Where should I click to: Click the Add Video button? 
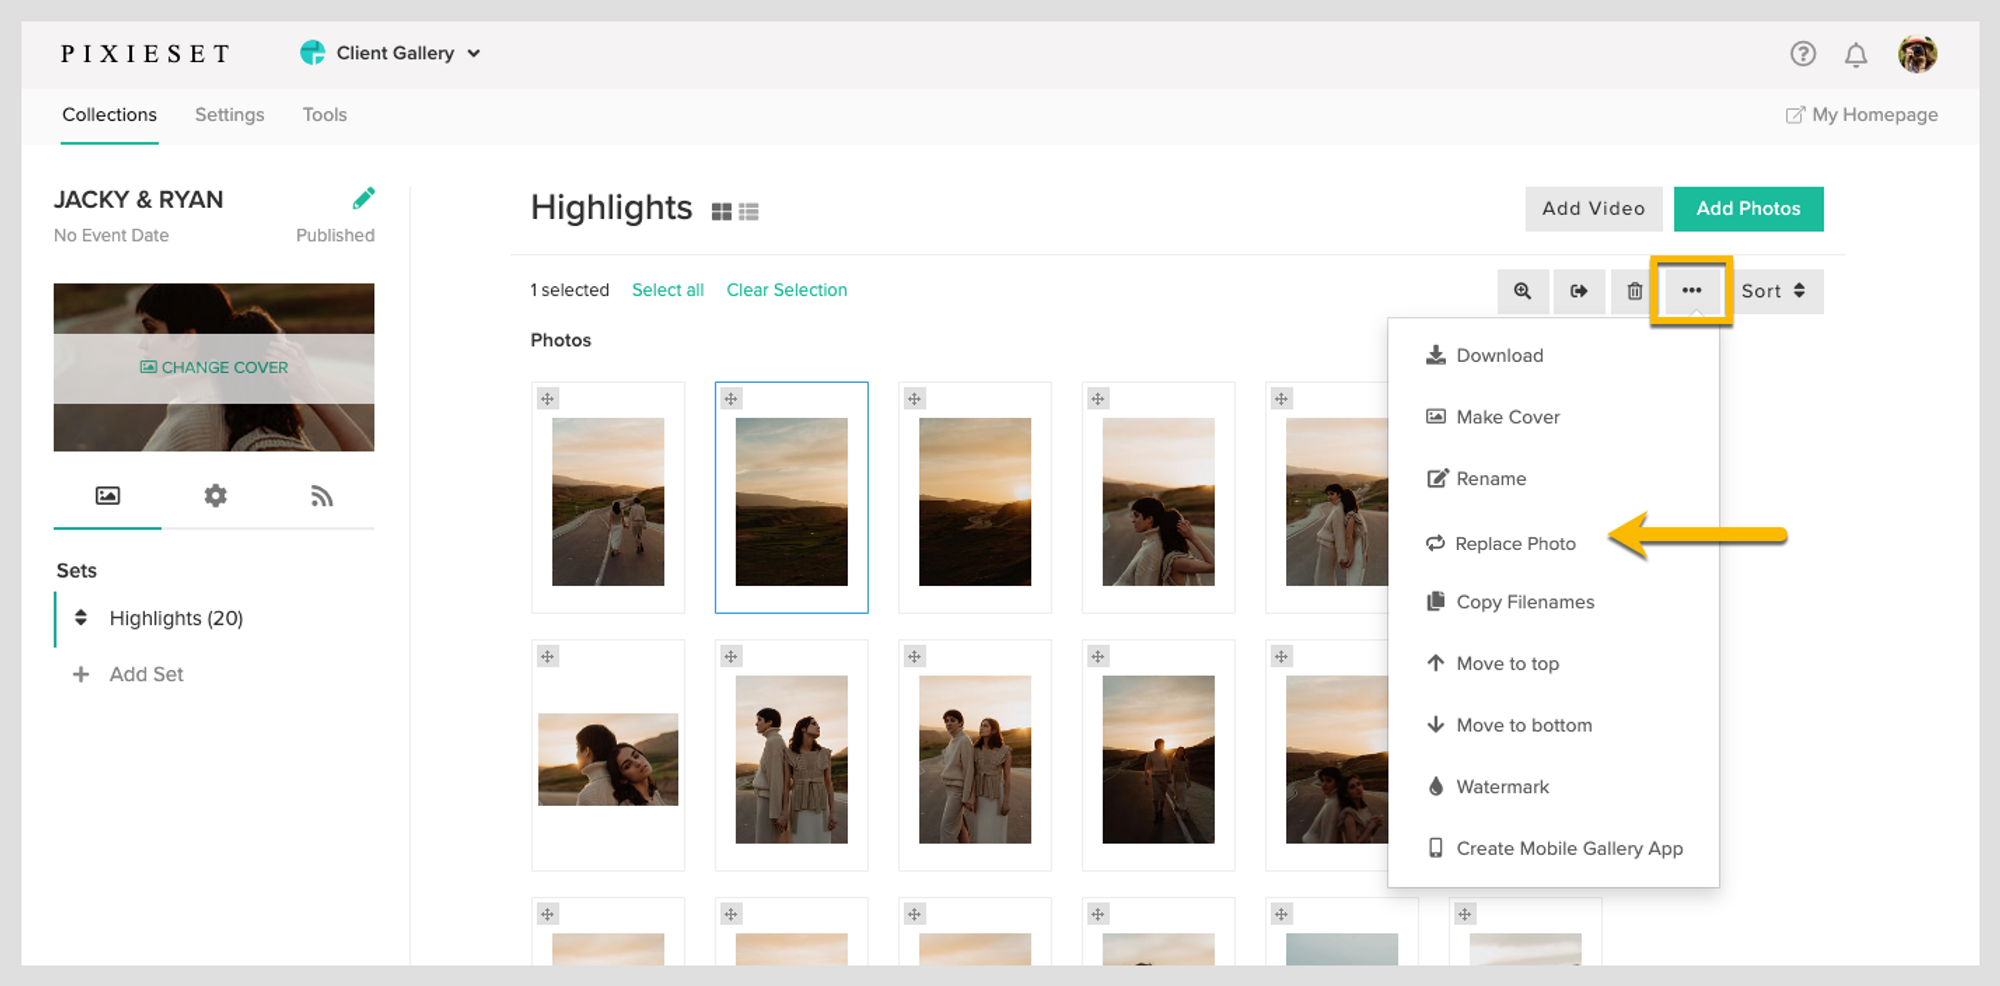(1593, 209)
